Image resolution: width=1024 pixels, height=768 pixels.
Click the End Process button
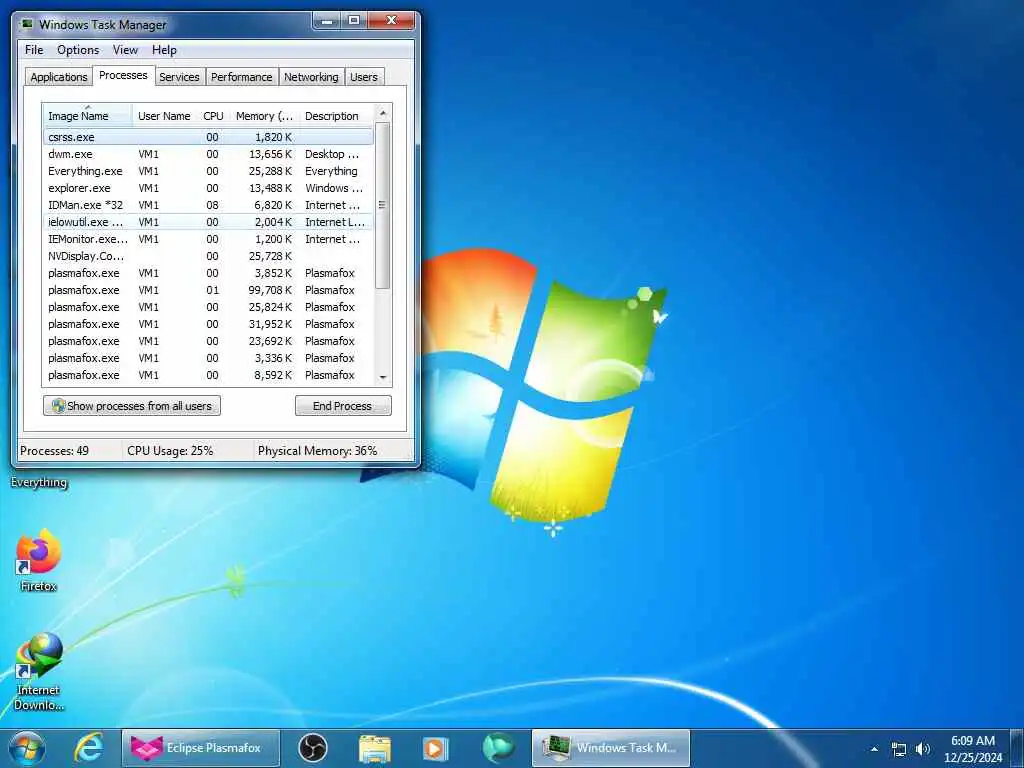pyautogui.click(x=343, y=406)
